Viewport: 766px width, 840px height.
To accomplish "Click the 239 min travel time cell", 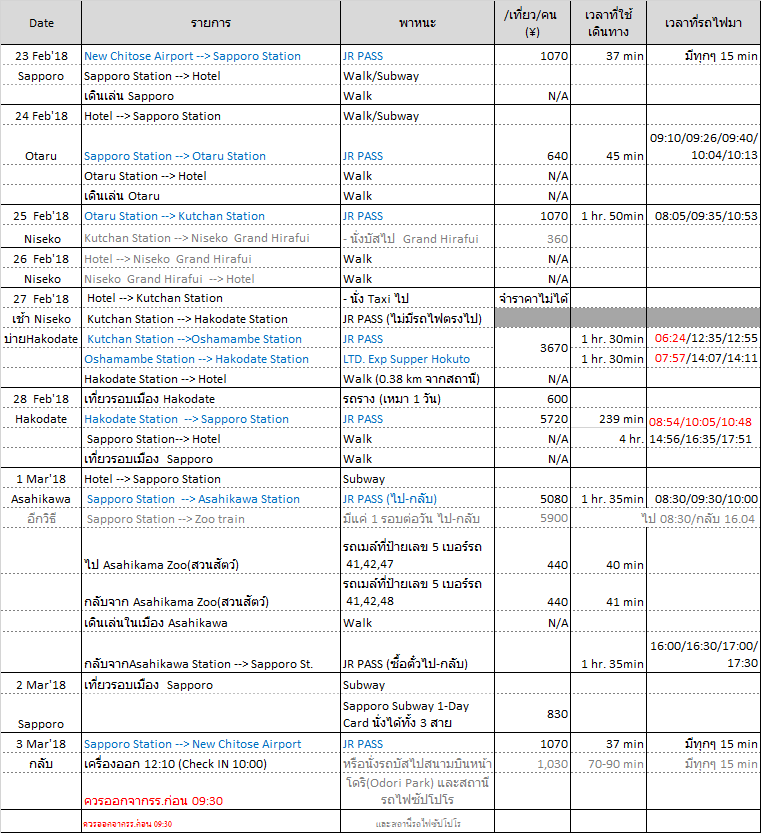I will (609, 419).
